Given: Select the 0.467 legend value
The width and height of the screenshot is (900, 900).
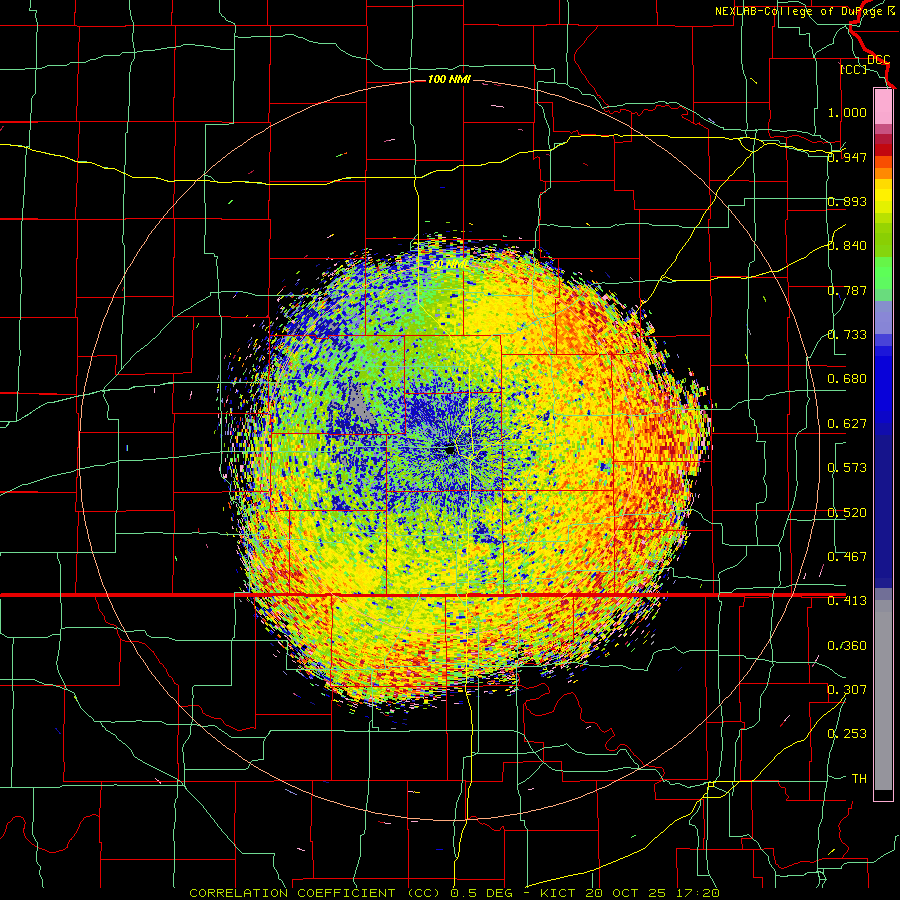Looking at the screenshot, I should click(847, 557).
